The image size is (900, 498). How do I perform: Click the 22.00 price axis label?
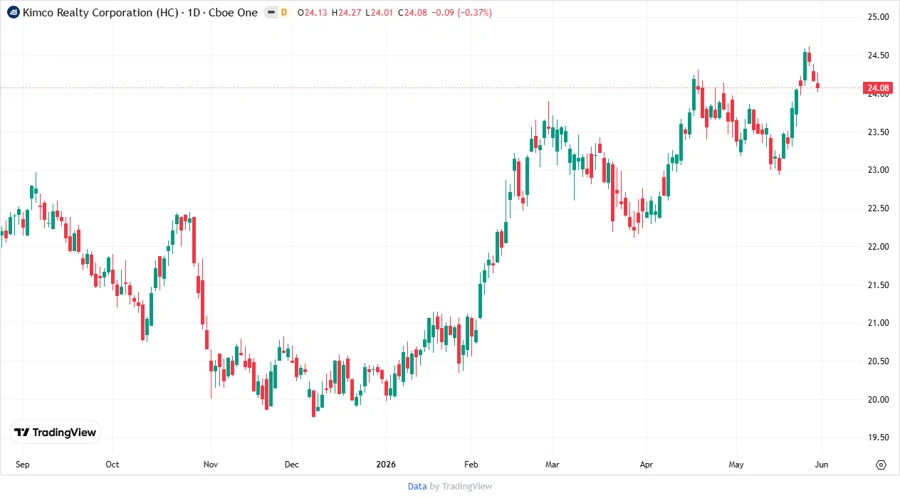pyautogui.click(x=878, y=247)
